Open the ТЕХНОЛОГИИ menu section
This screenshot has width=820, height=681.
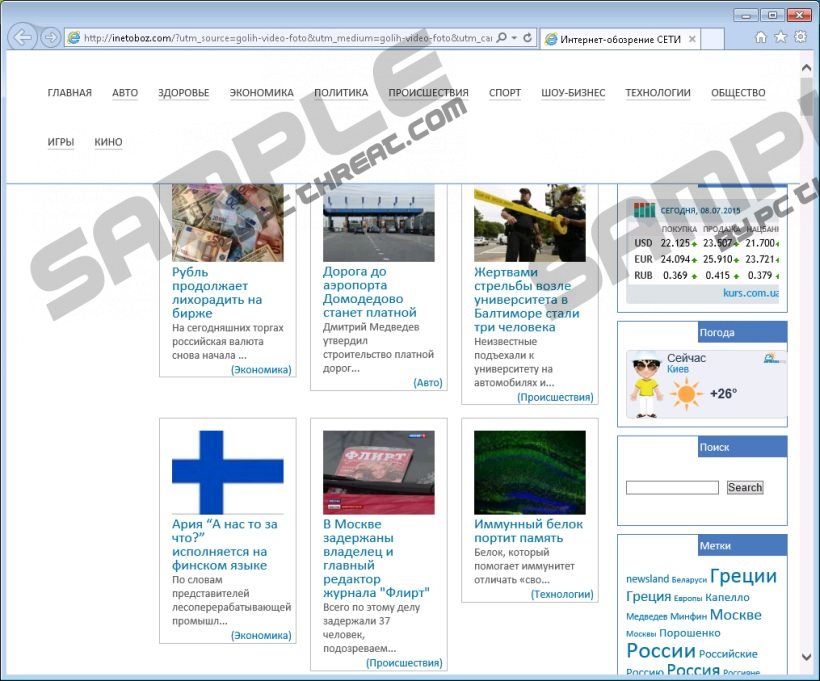(x=657, y=93)
